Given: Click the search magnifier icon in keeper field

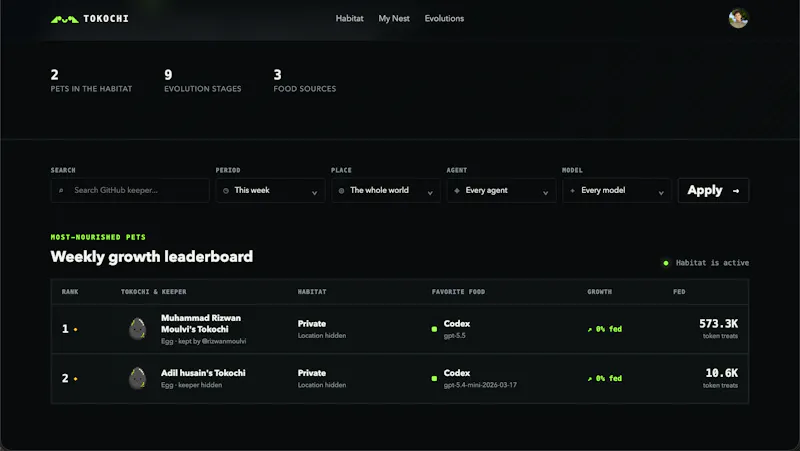Looking at the screenshot, I should pyautogui.click(x=61, y=190).
